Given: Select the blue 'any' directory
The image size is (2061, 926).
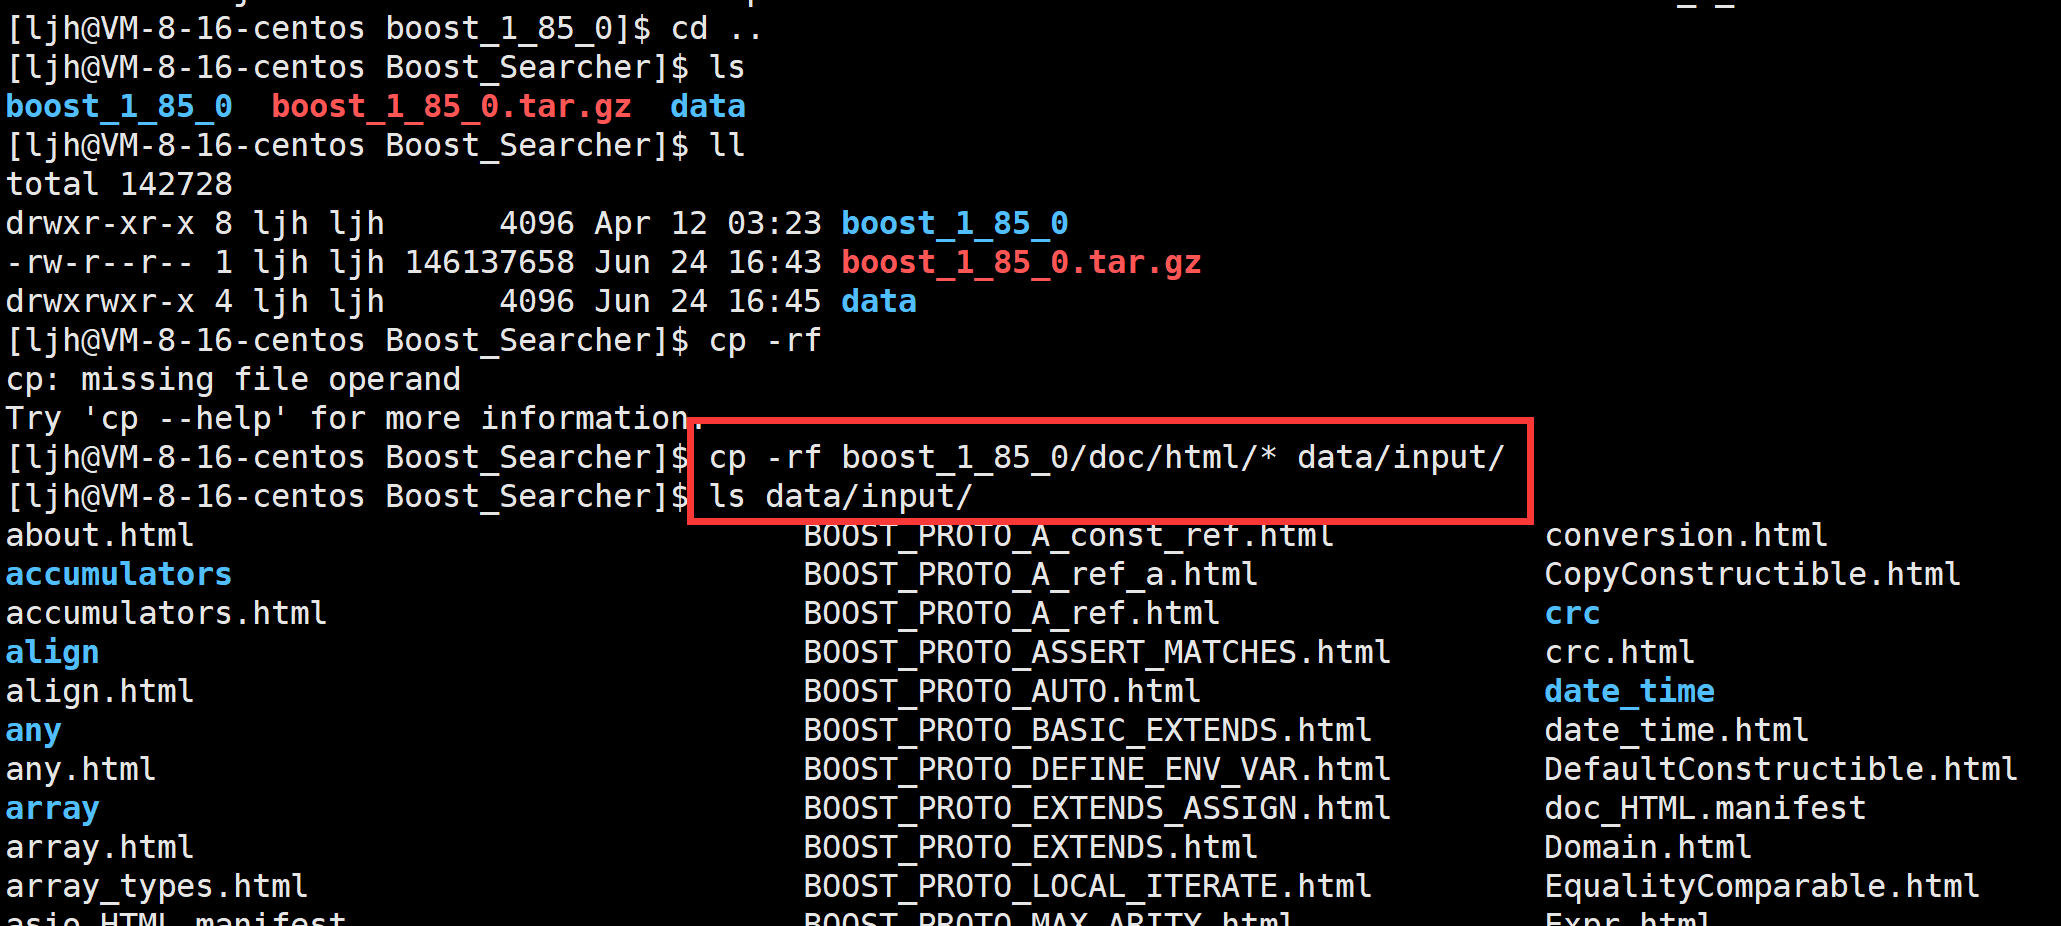Looking at the screenshot, I should (33, 732).
